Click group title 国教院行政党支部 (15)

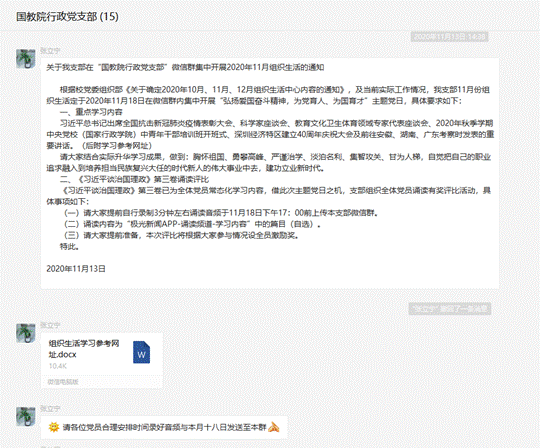coord(68,17)
